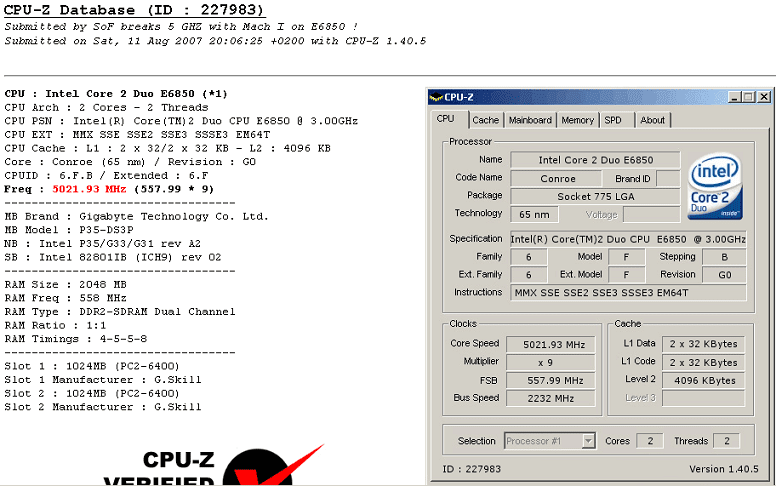Click the Name field Intel Core 2 Duo E6850
776x486 pixels.
595,160
